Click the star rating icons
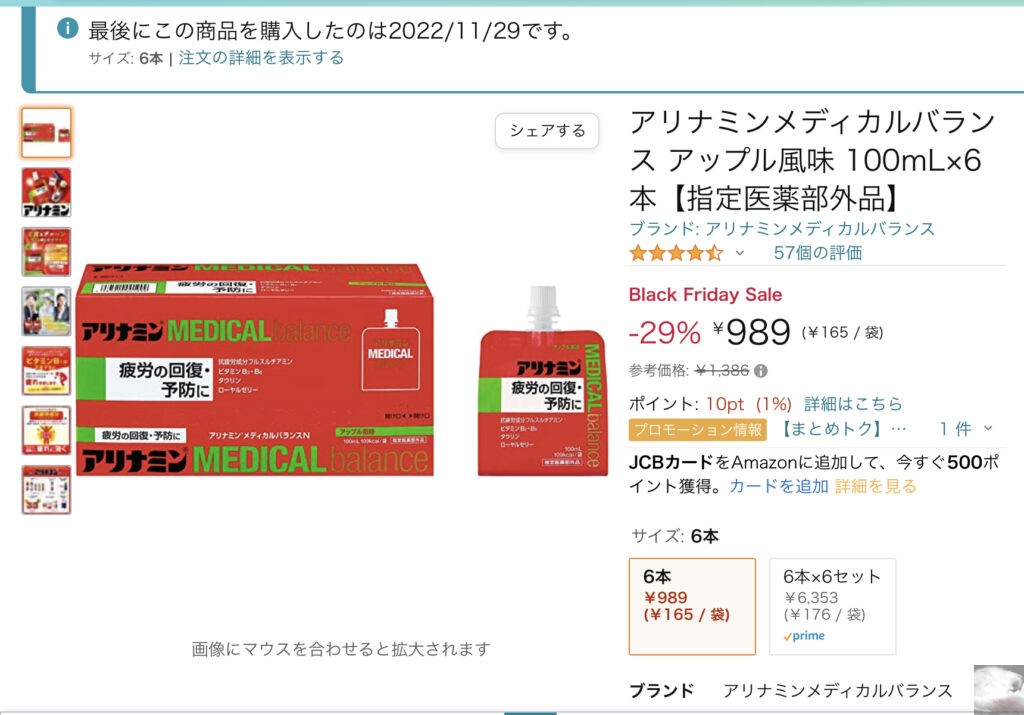Image resolution: width=1024 pixels, height=715 pixels. point(676,253)
